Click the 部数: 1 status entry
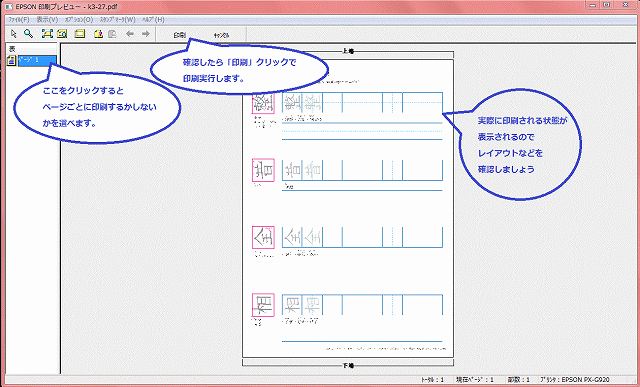The width and height of the screenshot is (640, 387). point(518,380)
